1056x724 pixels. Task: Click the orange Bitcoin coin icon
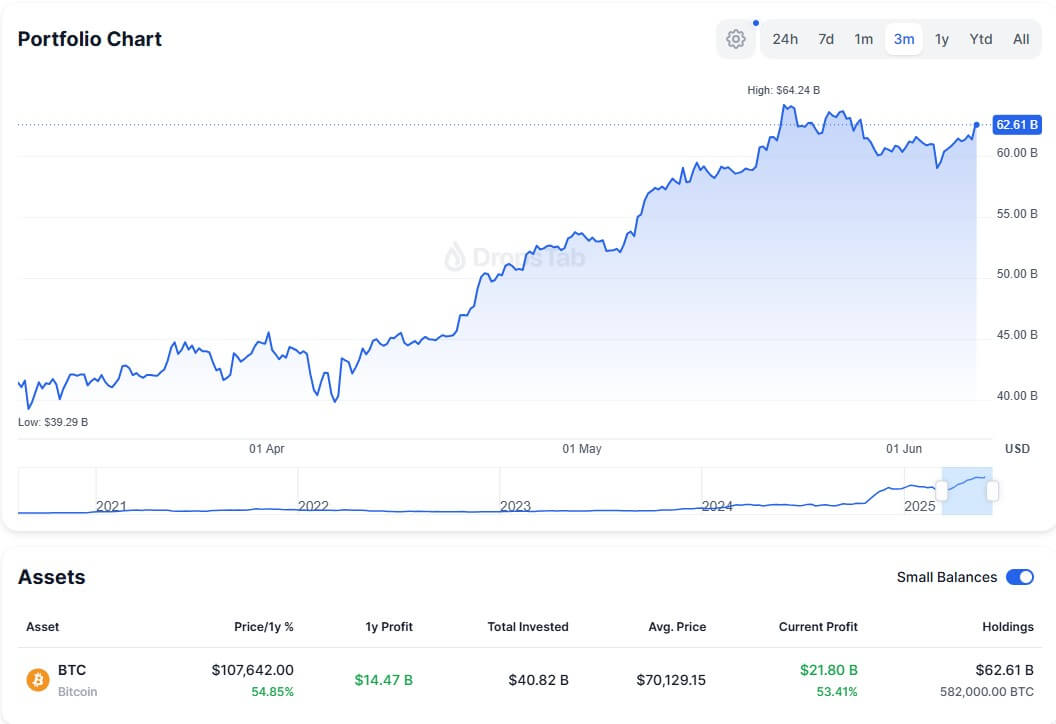[x=39, y=679]
